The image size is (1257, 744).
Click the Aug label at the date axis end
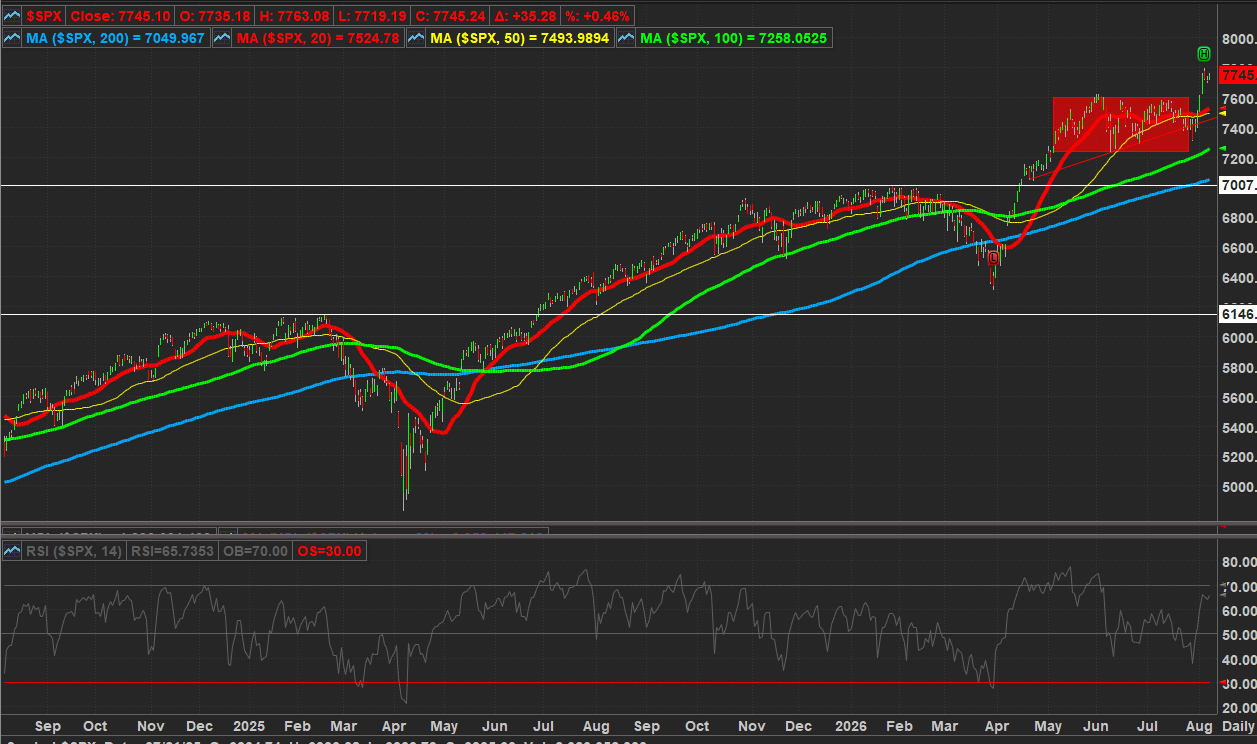tap(1200, 726)
